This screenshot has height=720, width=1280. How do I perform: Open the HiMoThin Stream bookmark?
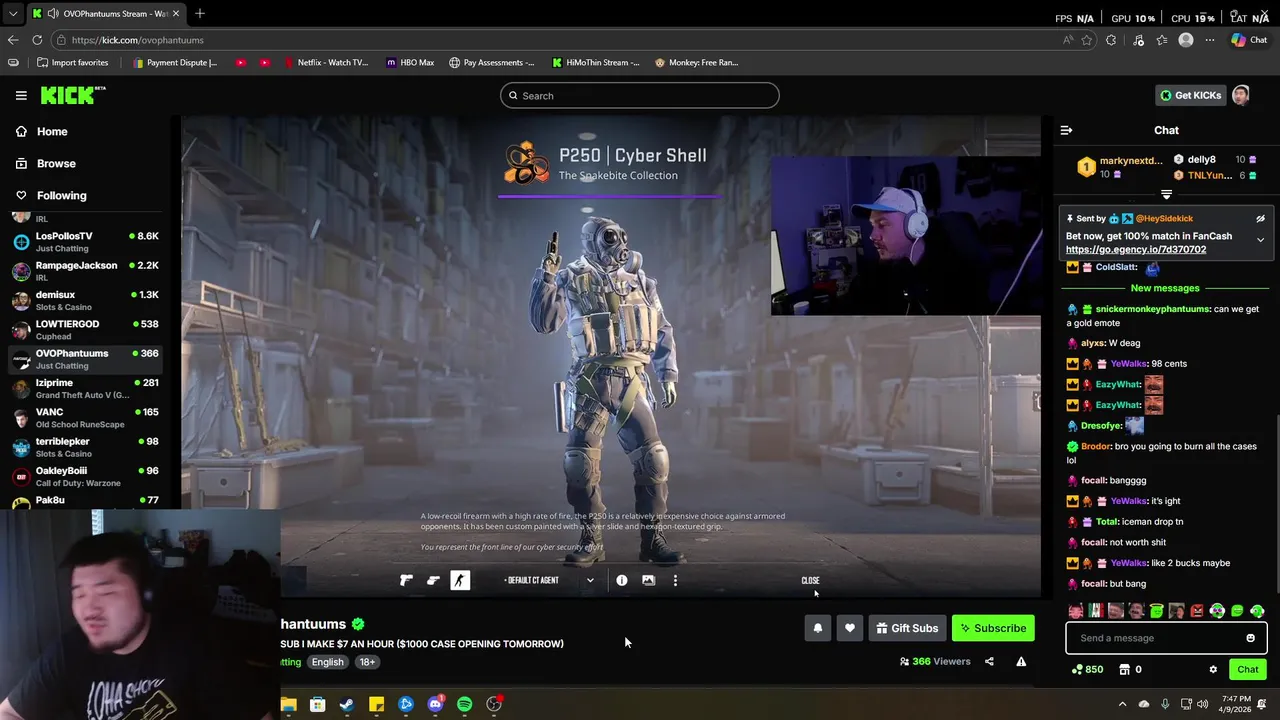coord(595,62)
